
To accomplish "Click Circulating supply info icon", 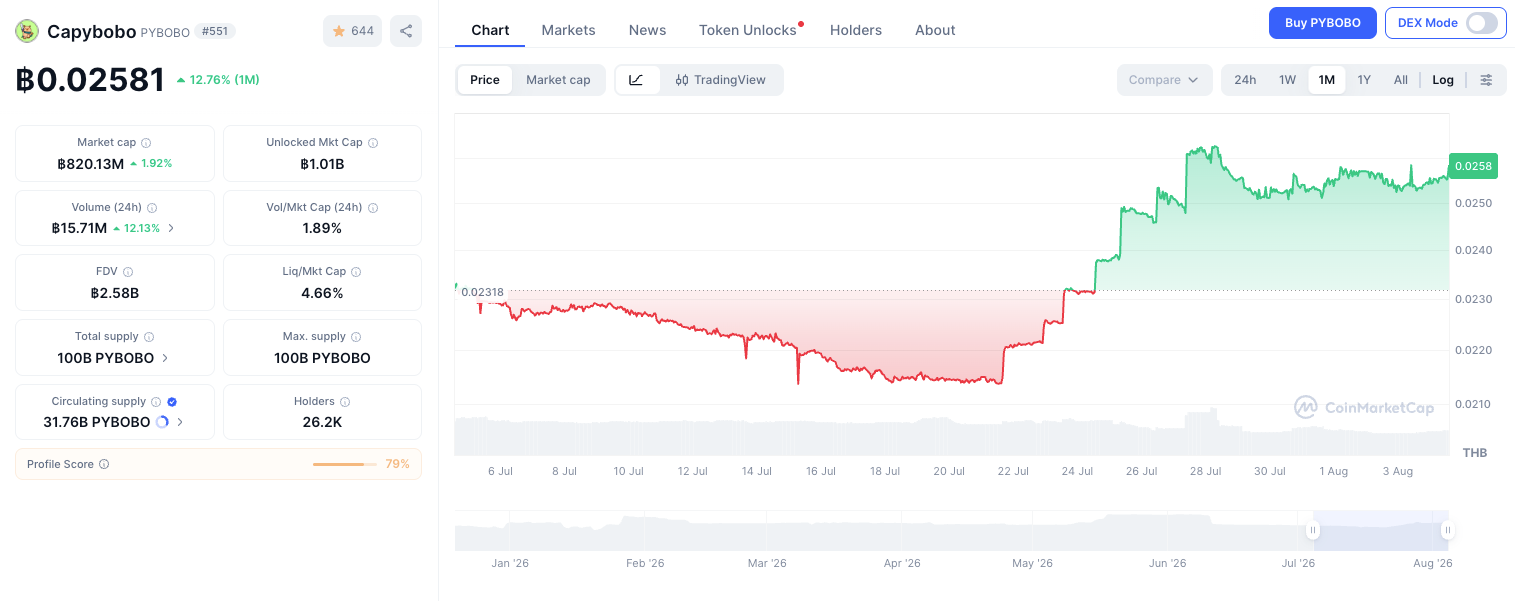I will 156,402.
